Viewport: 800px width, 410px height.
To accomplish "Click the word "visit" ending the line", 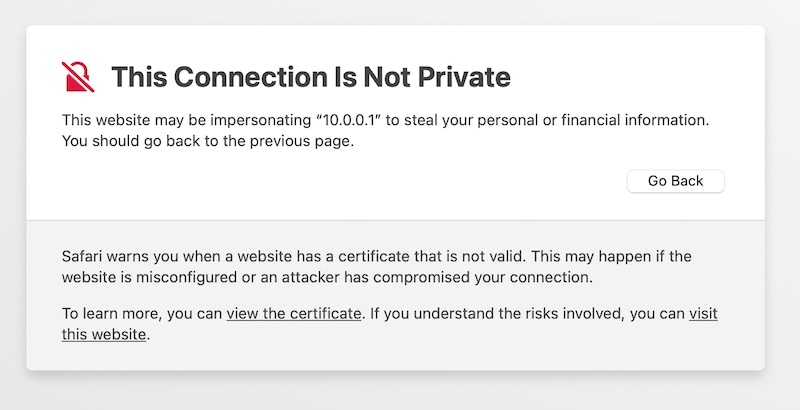I will point(703,314).
